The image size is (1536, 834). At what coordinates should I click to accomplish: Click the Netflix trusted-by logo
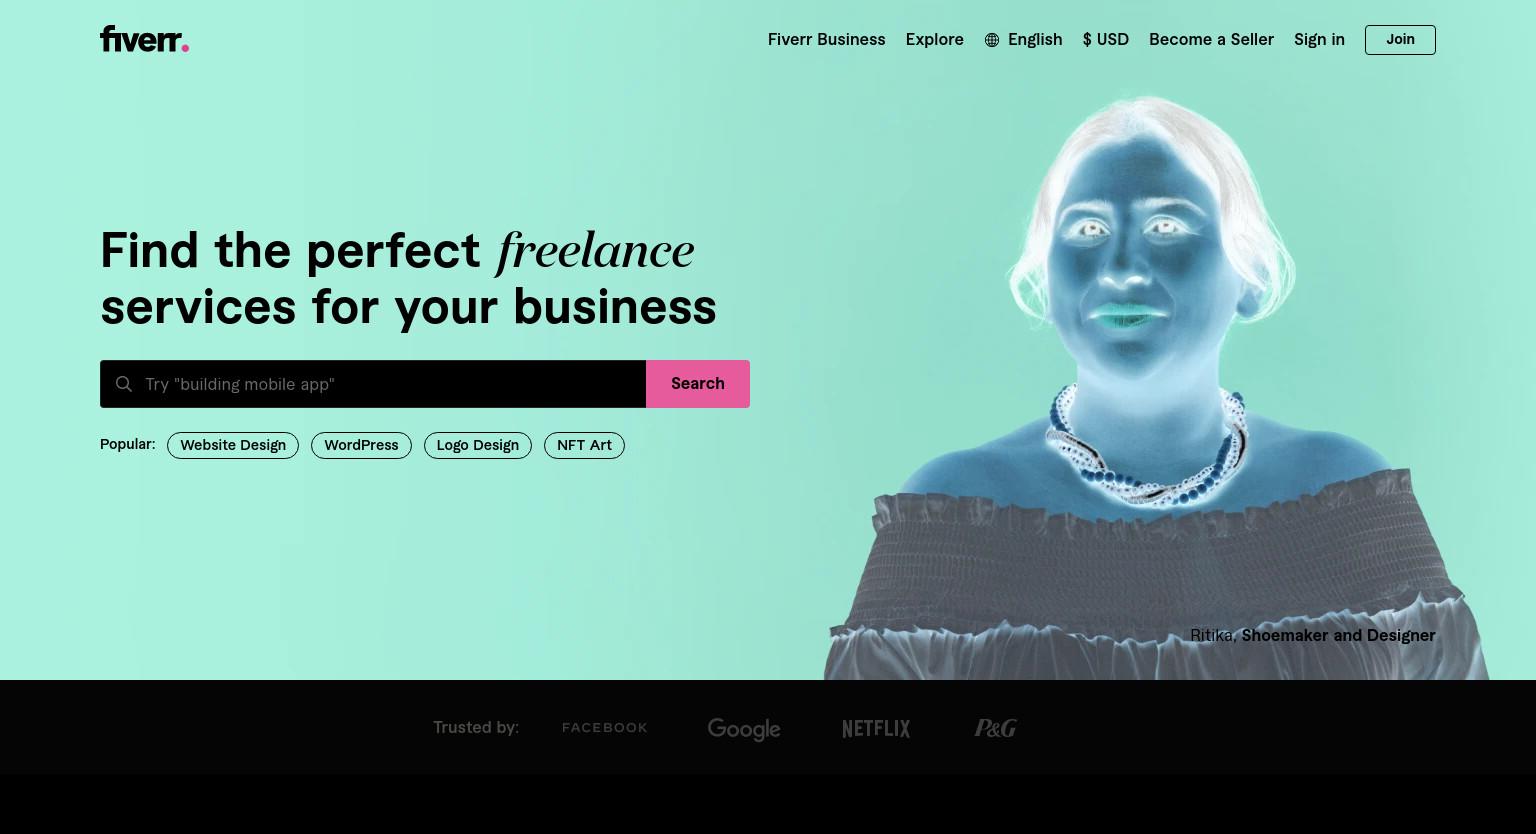pyautogui.click(x=876, y=729)
